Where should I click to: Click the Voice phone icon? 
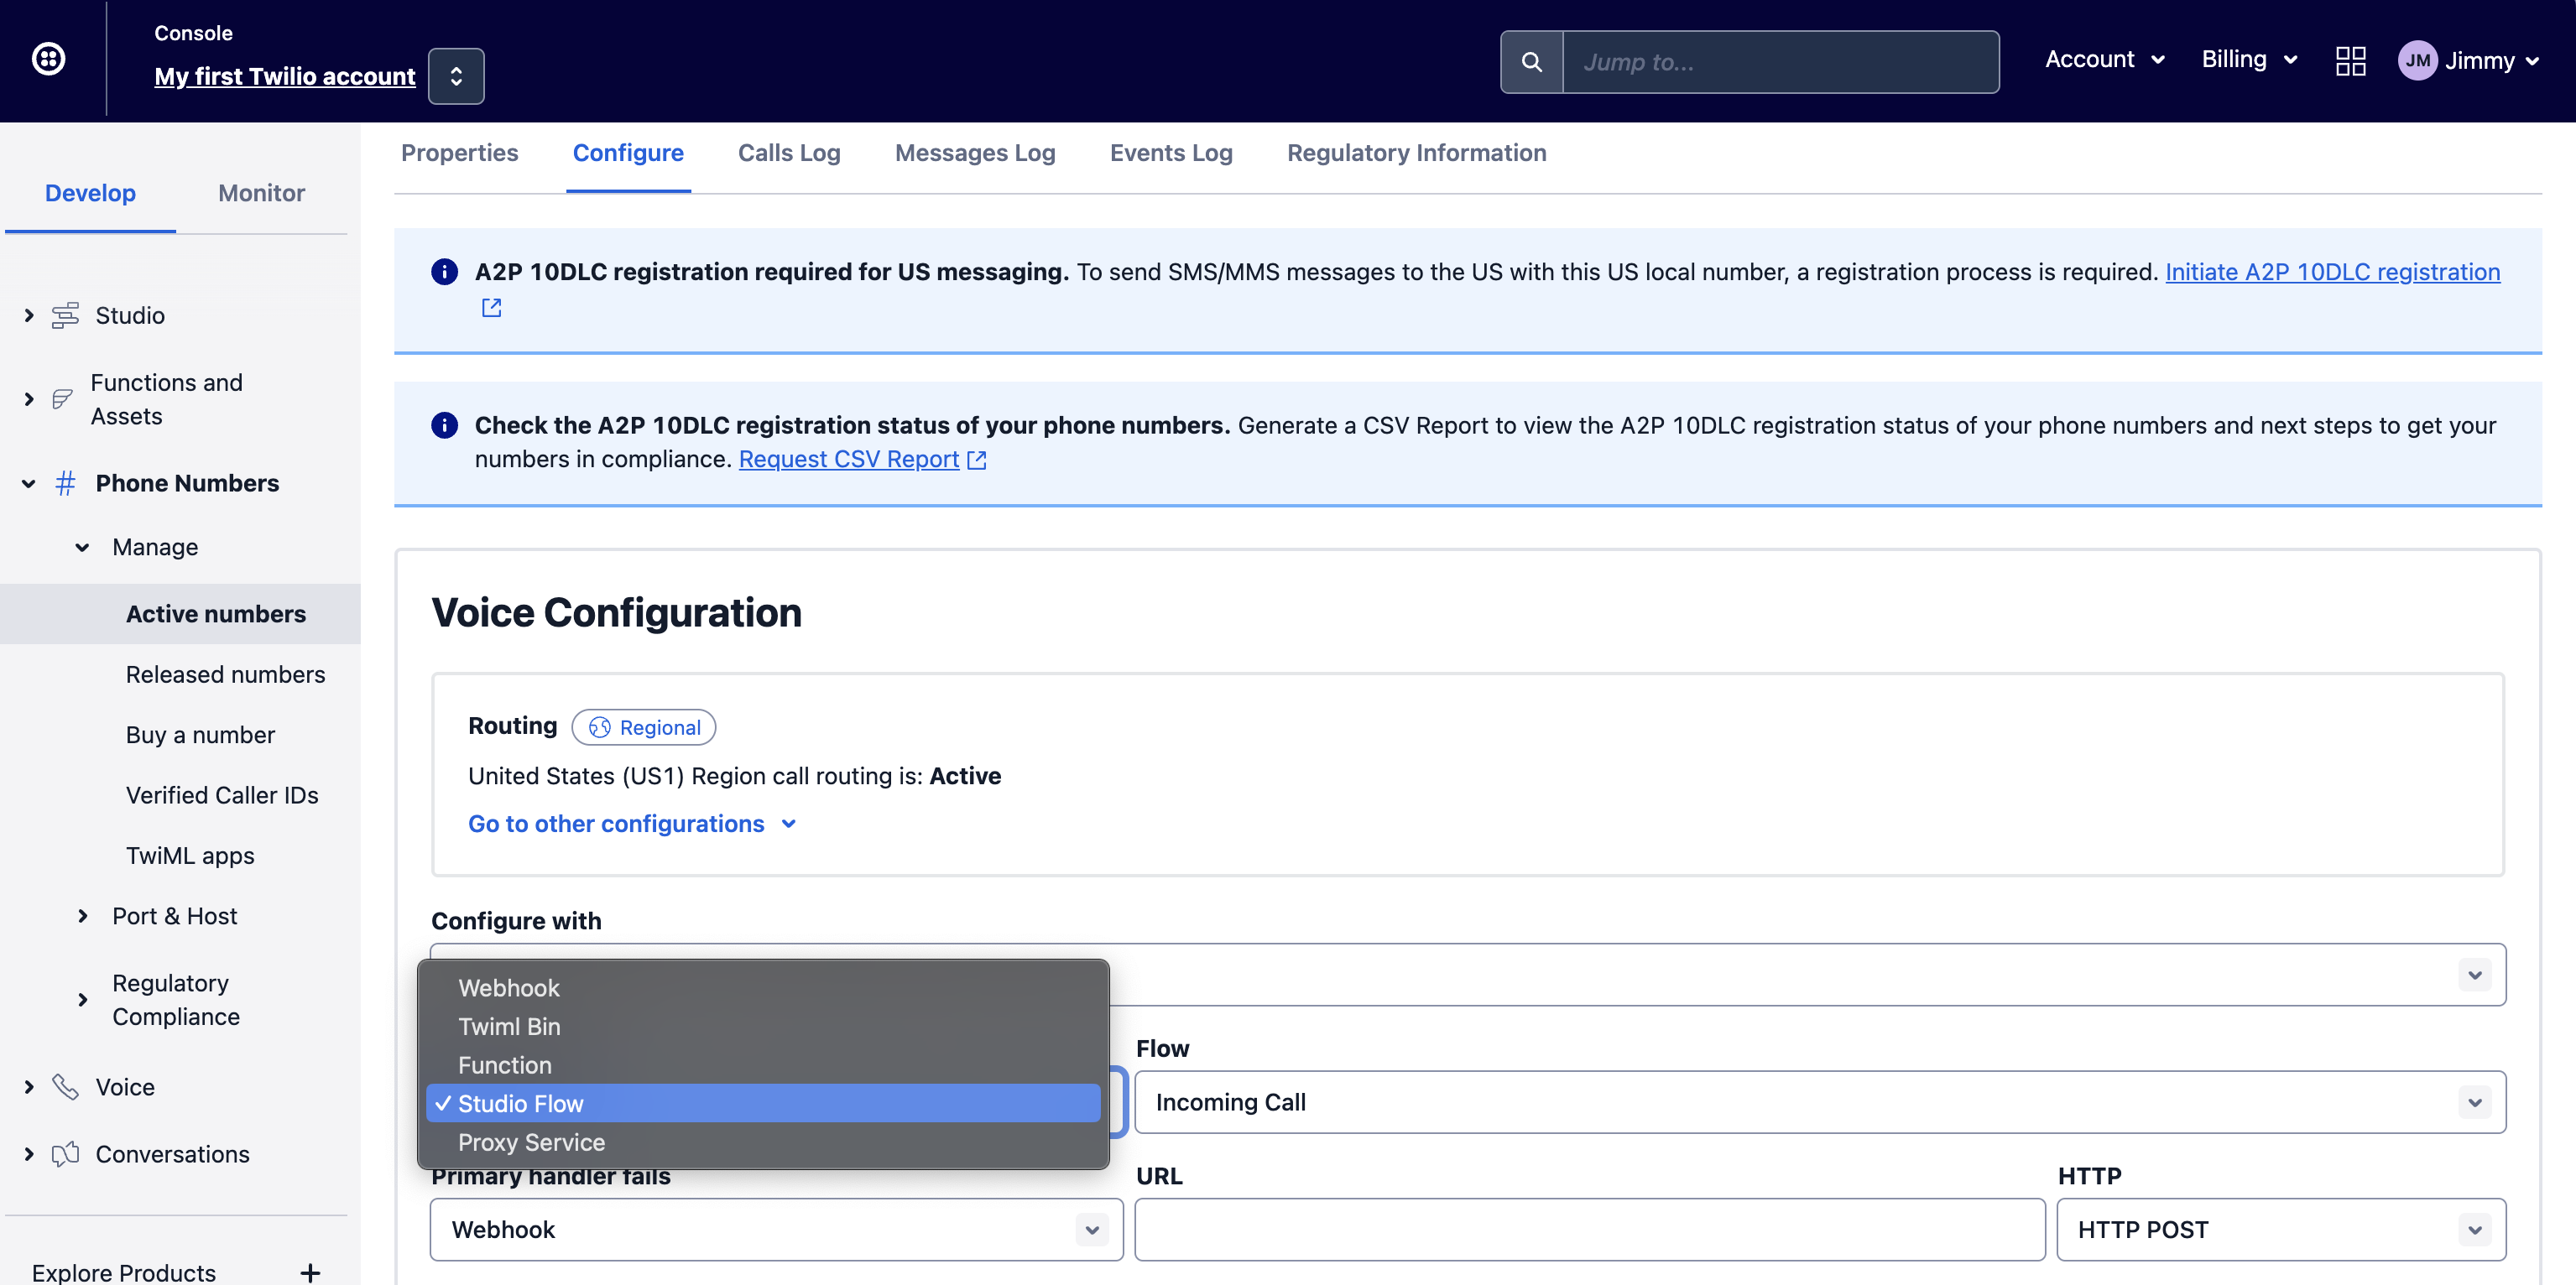[x=65, y=1087]
